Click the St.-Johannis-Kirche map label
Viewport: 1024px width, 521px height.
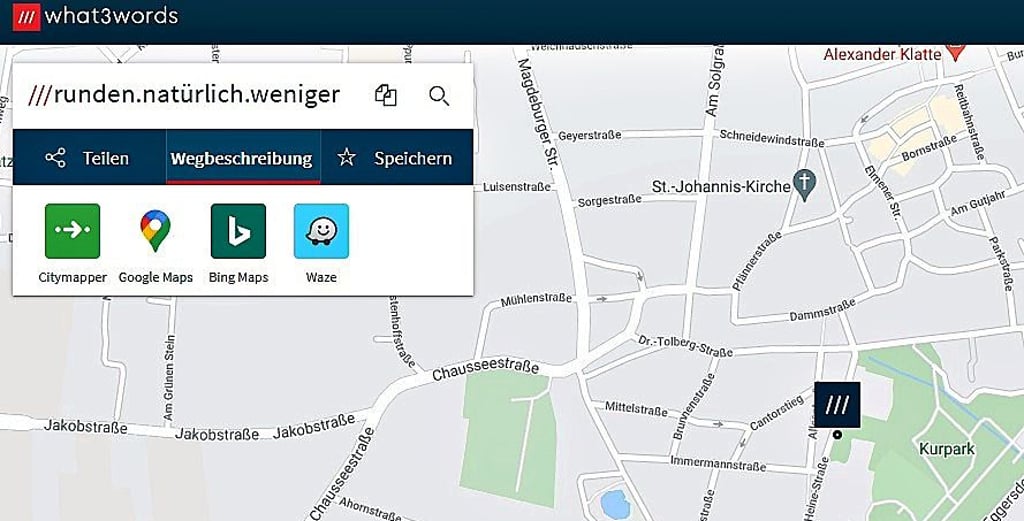click(x=721, y=187)
